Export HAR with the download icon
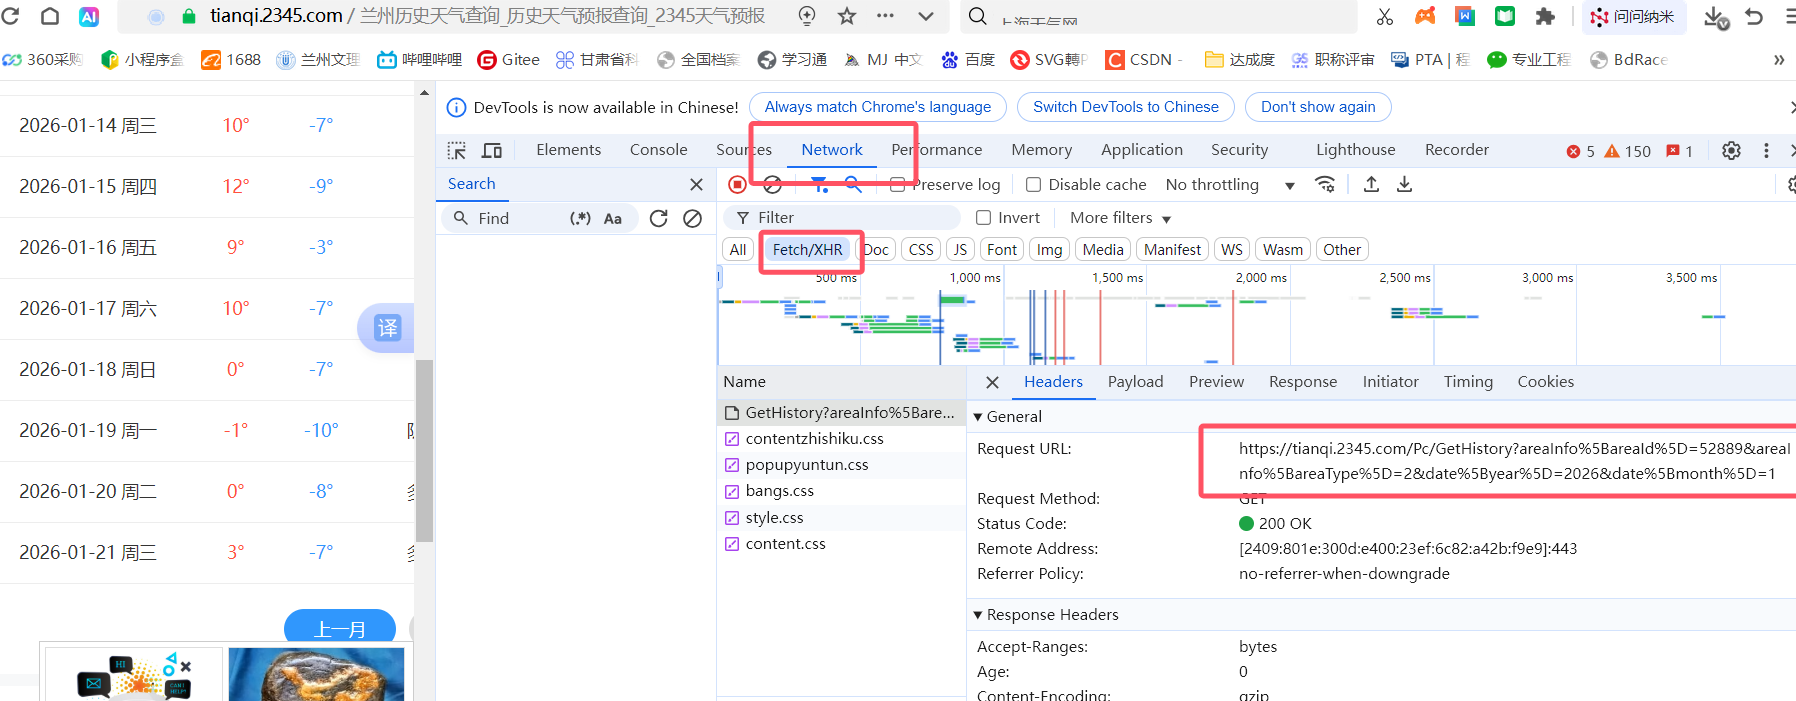The height and width of the screenshot is (701, 1796). [x=1404, y=184]
